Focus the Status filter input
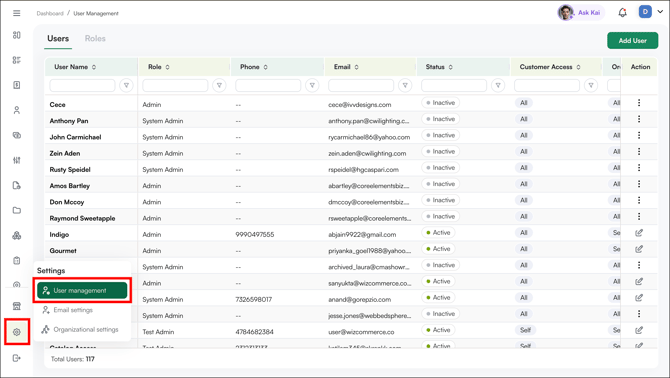The image size is (670, 378). click(454, 85)
